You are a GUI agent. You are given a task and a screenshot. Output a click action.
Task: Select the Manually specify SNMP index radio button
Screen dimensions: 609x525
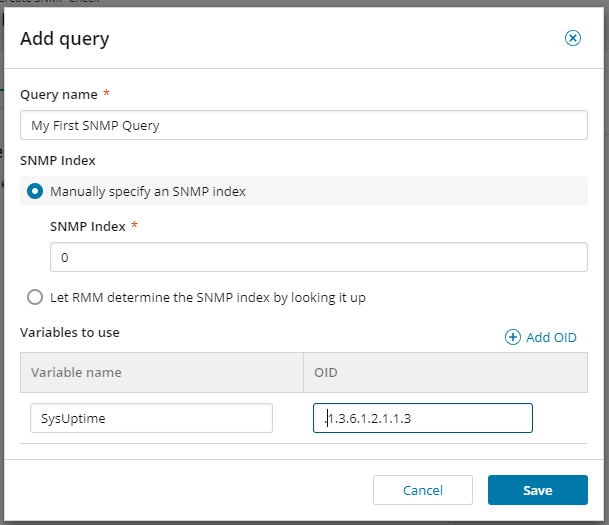click(x=35, y=191)
